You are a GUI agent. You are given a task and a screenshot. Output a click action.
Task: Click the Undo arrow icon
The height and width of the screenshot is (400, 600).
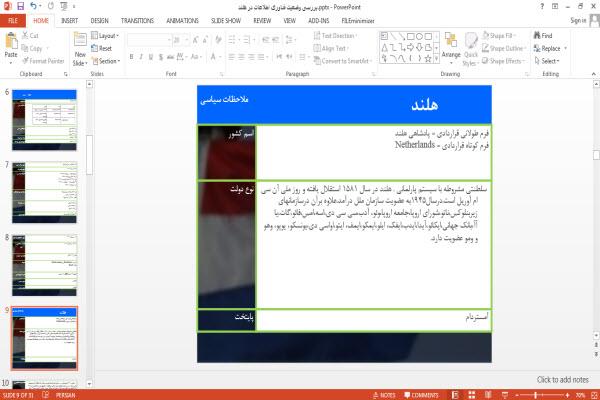click(x=34, y=6)
